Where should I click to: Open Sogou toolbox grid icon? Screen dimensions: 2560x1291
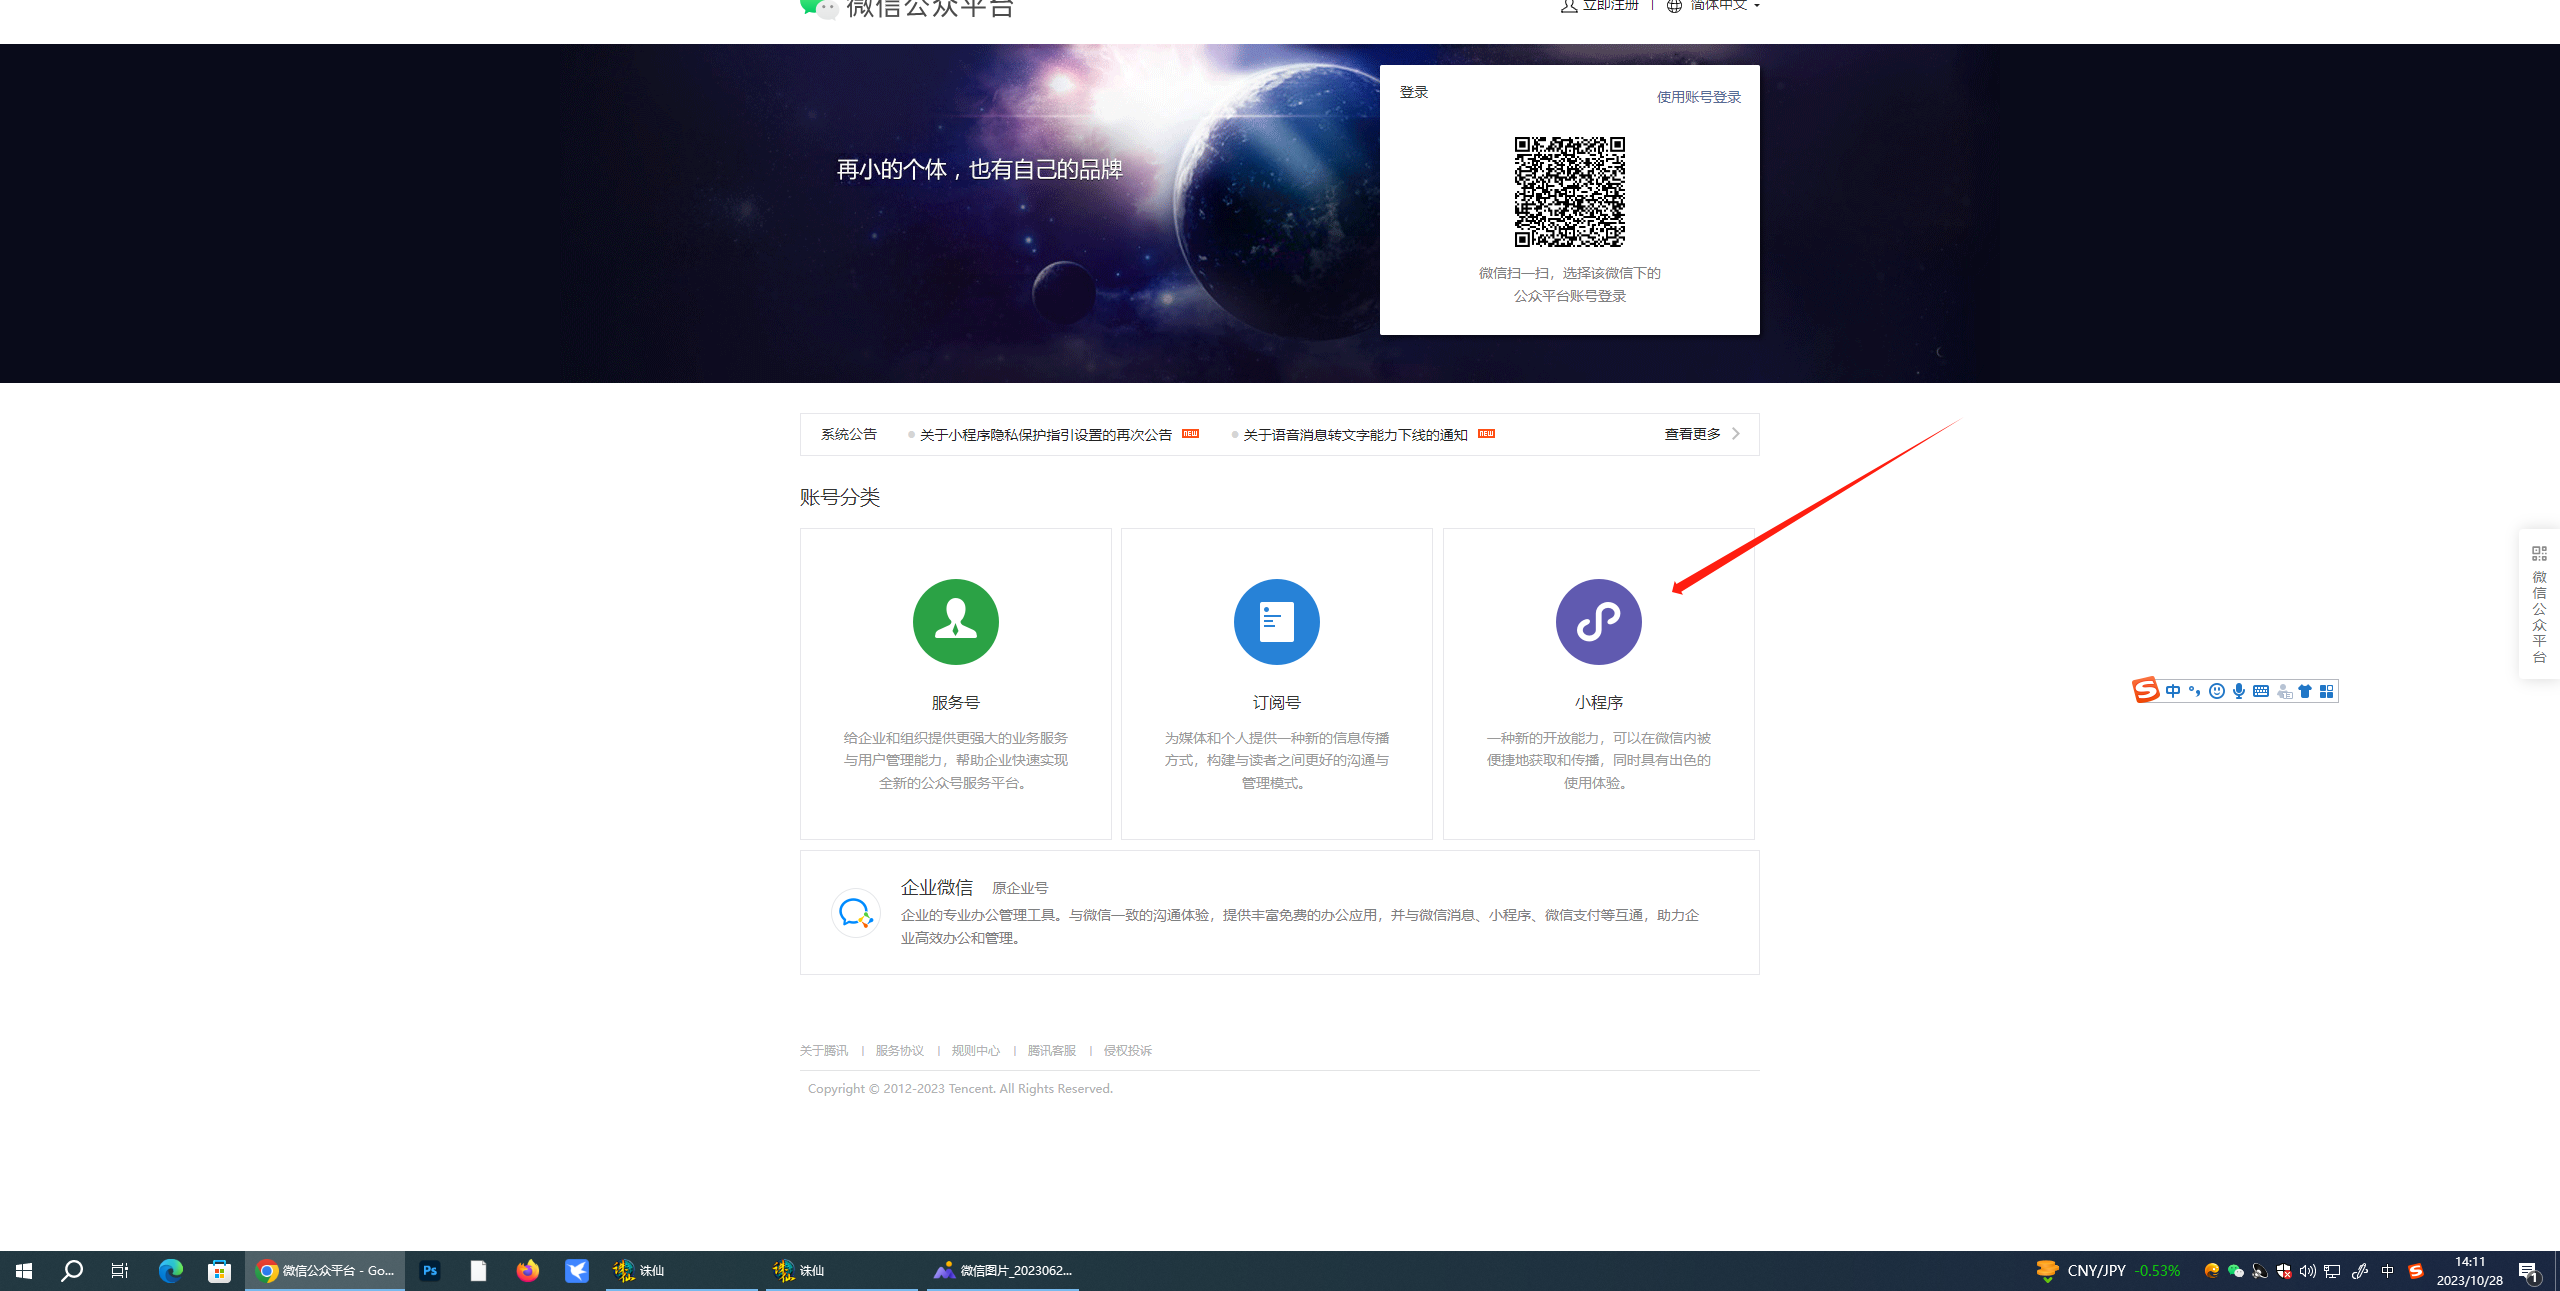pyautogui.click(x=2326, y=691)
